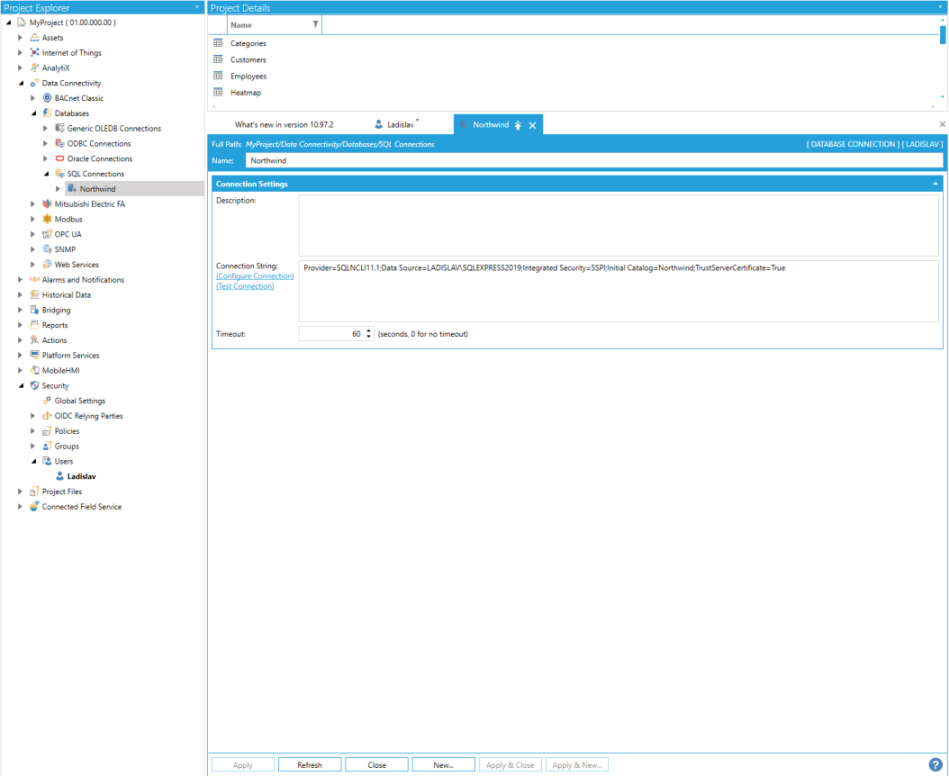Click the BACnet Classic icon in tree
The image size is (949, 776).
point(47,98)
